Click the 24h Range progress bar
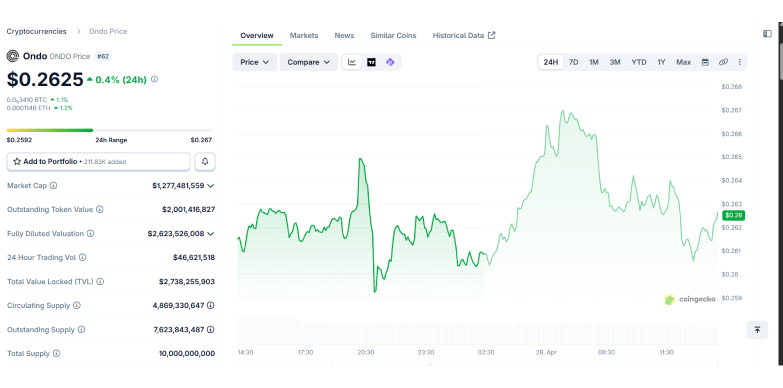The image size is (783, 388). coord(109,130)
